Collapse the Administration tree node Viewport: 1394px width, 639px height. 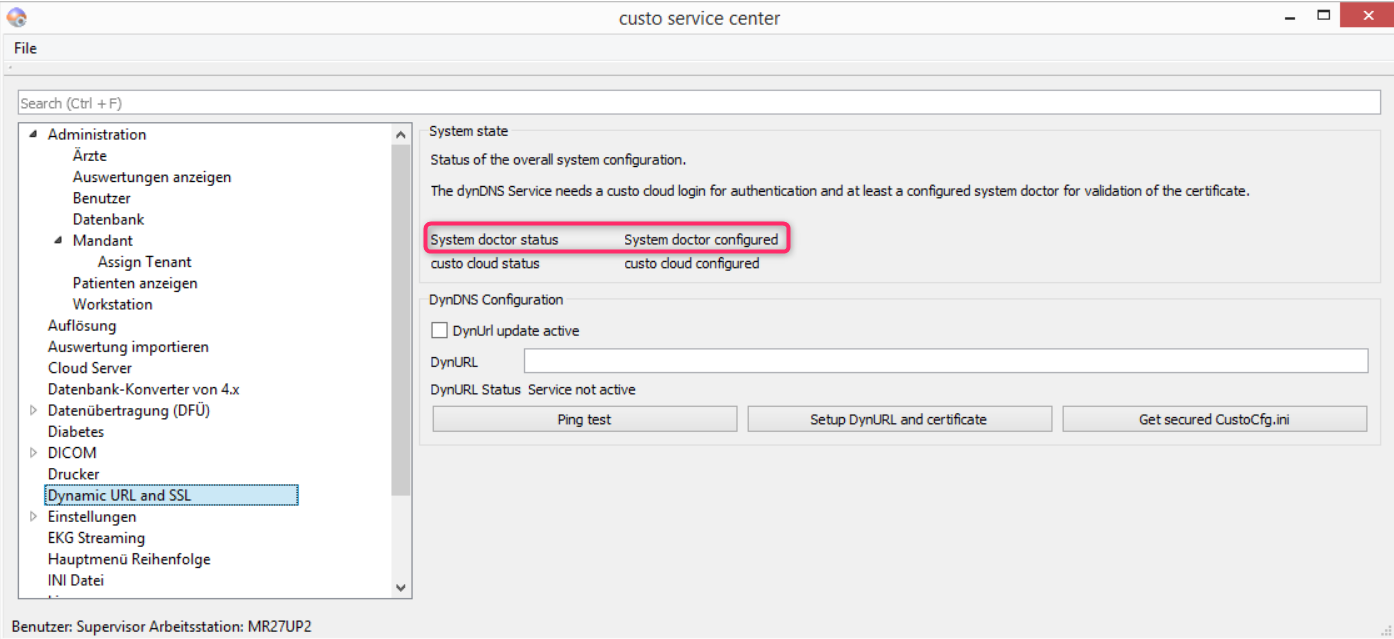pos(34,135)
